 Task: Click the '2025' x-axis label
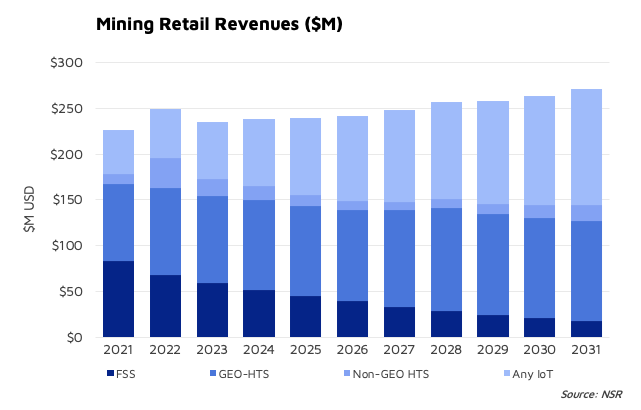pyautogui.click(x=305, y=350)
